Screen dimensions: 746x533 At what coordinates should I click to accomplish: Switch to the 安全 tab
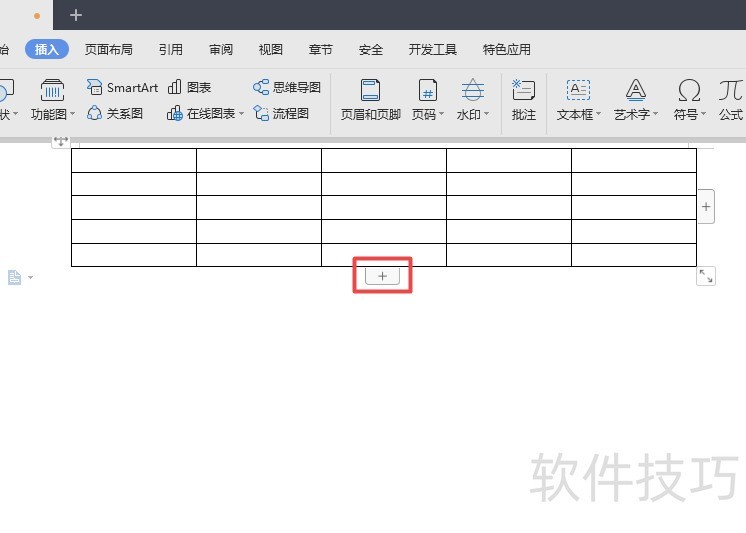[x=371, y=49]
